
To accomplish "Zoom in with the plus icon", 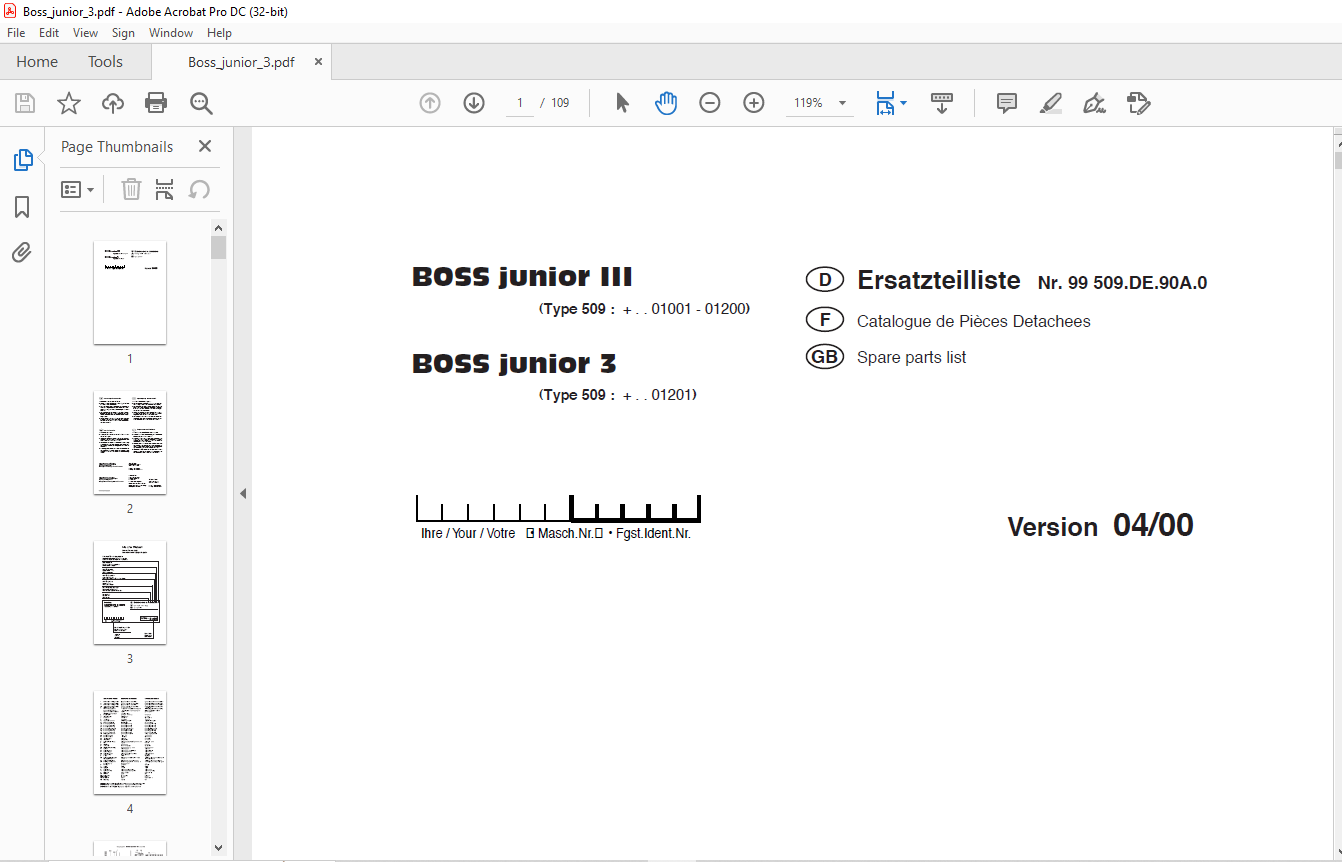I will pyautogui.click(x=754, y=103).
